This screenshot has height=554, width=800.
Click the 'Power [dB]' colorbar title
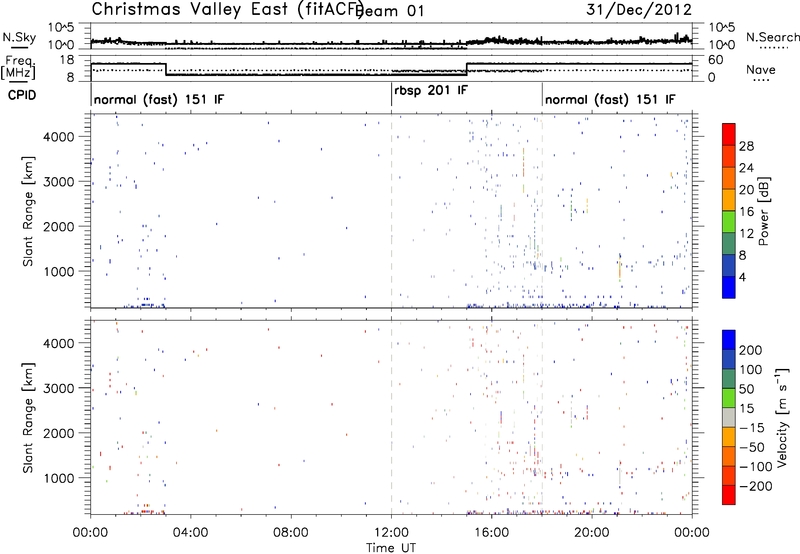point(764,211)
